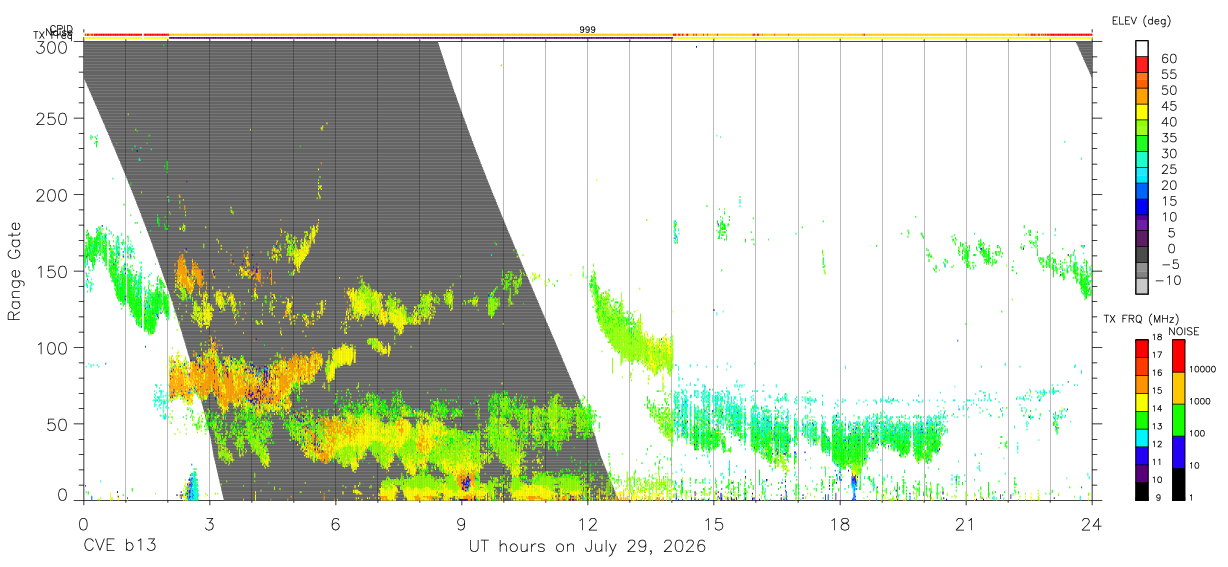Screen dimensions: 1228x567
Task: Click the '−10' label on ELEV colorbar
Action: [x=1168, y=280]
